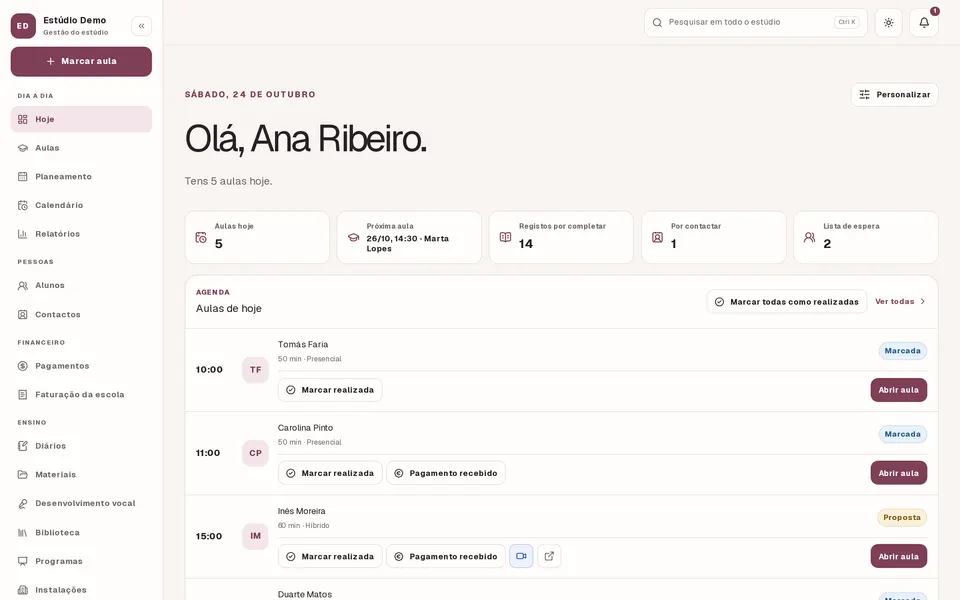
Task: Click the graduation cap icon beside Aulas
Action: [x=23, y=148]
